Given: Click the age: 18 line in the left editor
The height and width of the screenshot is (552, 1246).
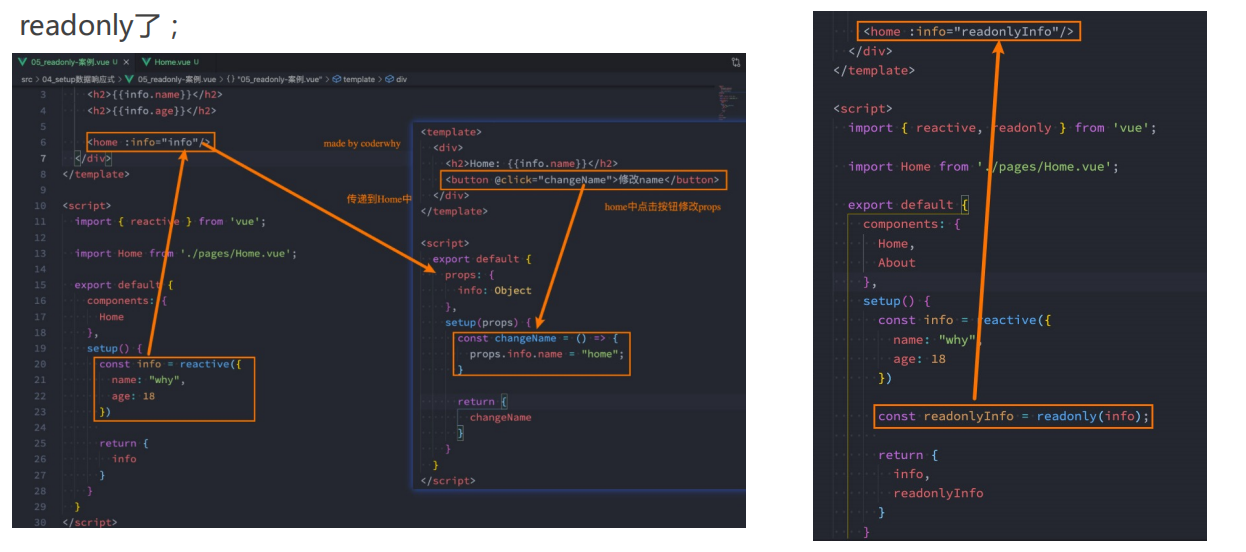Looking at the screenshot, I should pos(132,396).
